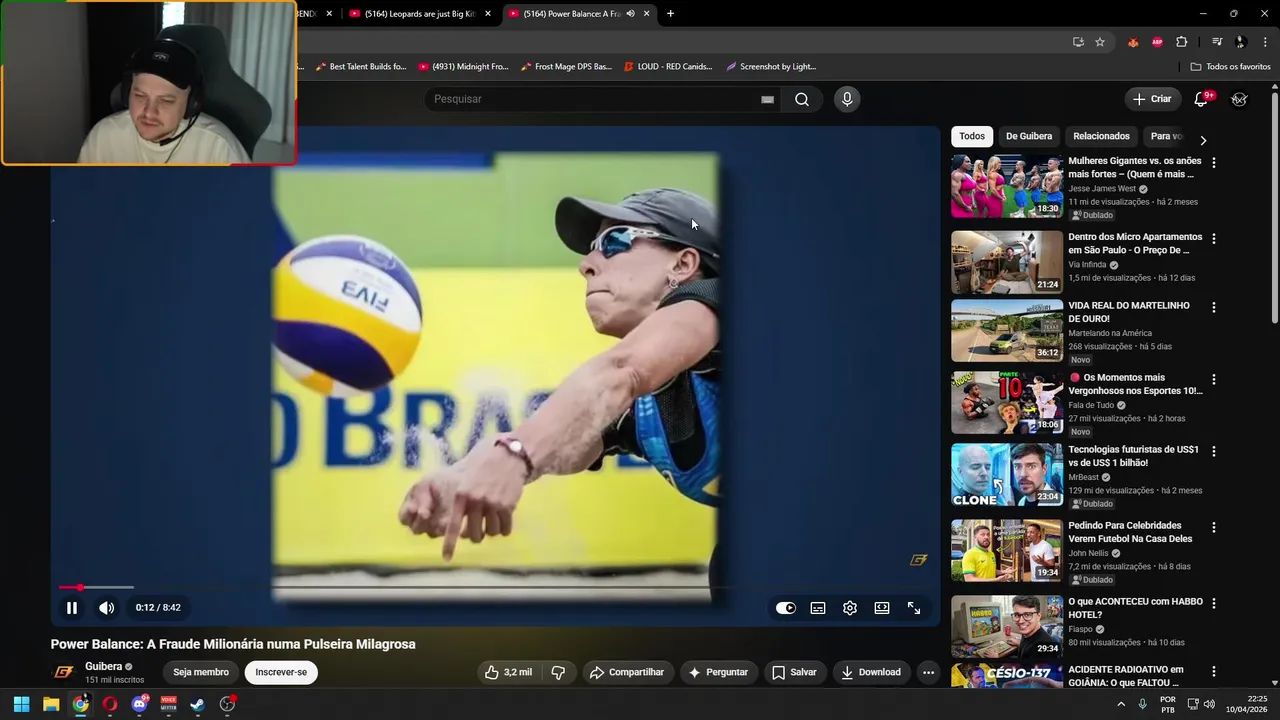Open the account avatar menu on YouTube
The image size is (1280, 720).
coord(1240,99)
